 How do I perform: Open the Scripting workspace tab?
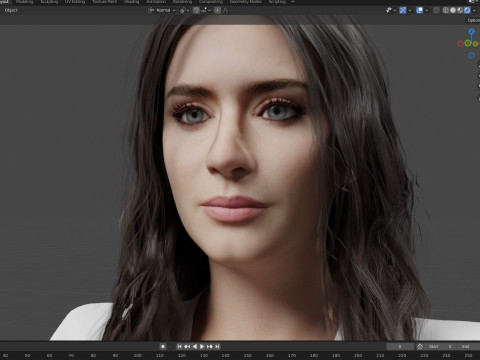[277, 2]
